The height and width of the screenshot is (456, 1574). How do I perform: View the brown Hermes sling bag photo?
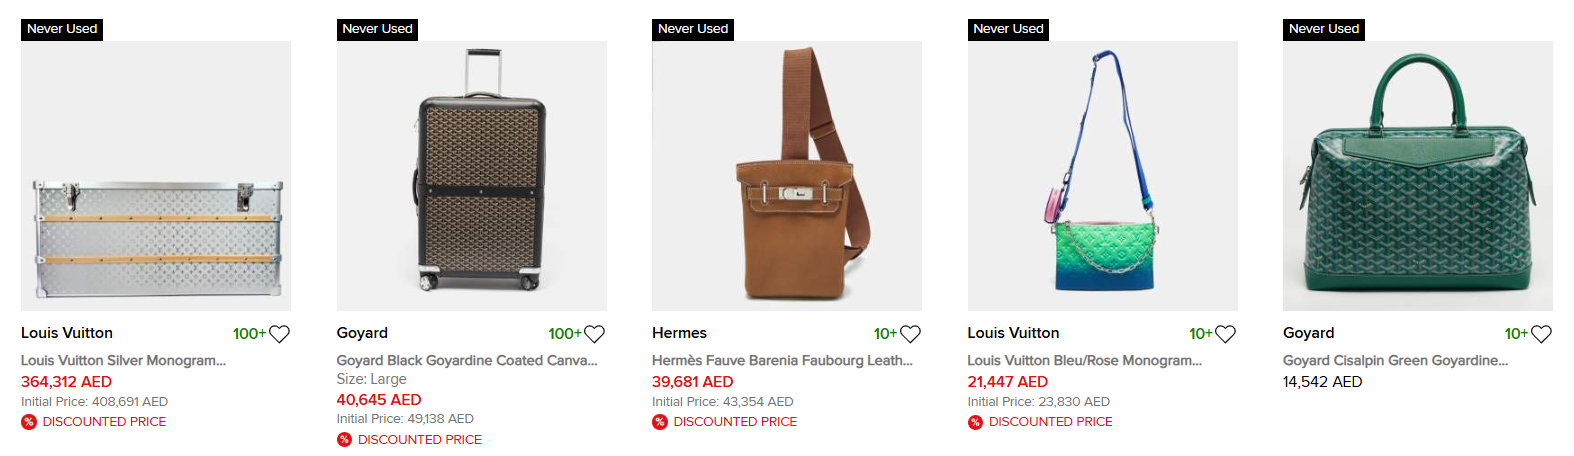click(x=787, y=176)
